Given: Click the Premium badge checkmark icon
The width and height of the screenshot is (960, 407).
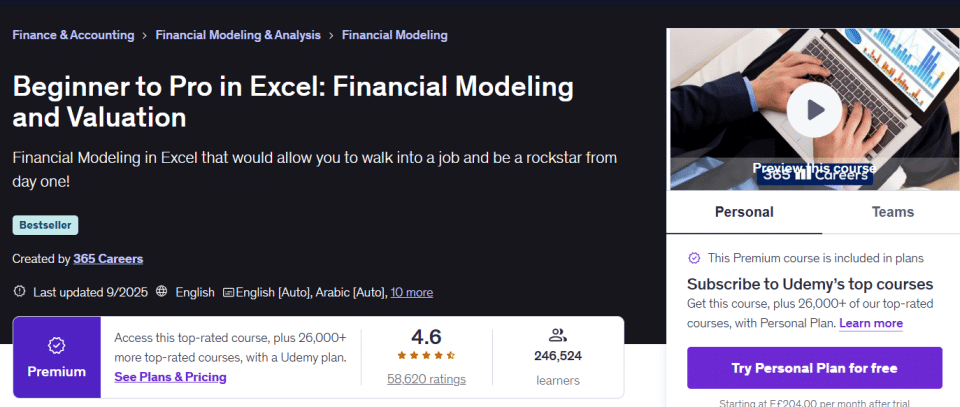Looking at the screenshot, I should click(x=56, y=346).
